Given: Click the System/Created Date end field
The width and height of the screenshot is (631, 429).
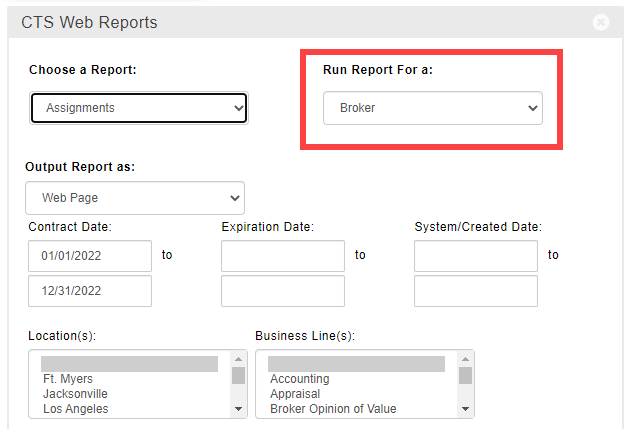Looking at the screenshot, I should coord(476,291).
